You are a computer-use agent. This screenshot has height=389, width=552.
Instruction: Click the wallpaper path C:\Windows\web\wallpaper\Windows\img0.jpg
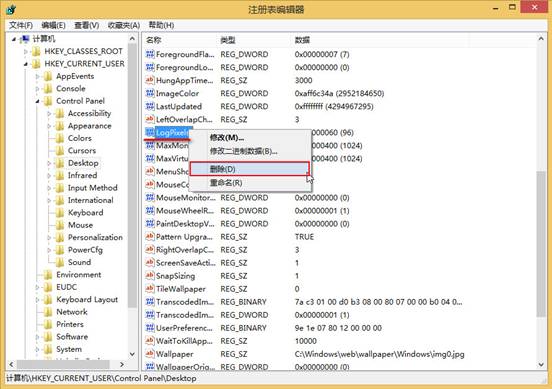[x=380, y=354]
